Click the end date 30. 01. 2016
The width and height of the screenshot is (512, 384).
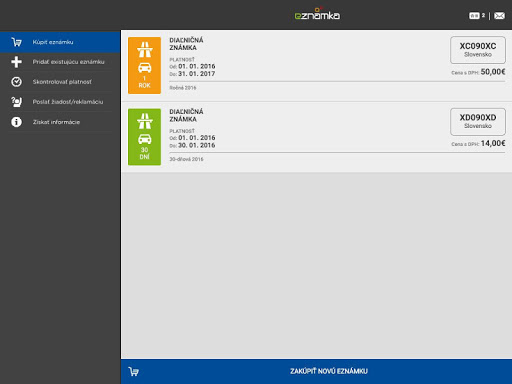point(197,145)
